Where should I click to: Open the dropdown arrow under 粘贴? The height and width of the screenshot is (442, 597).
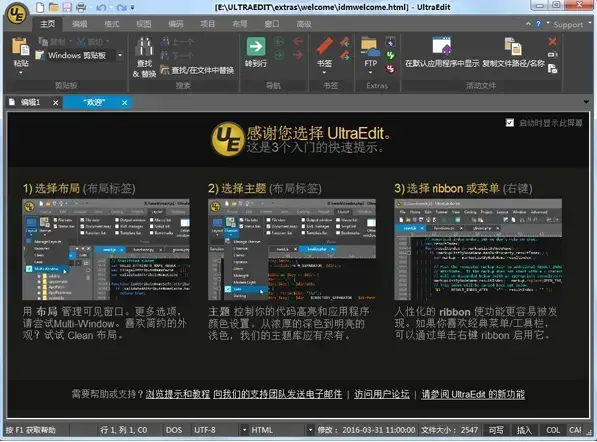[x=21, y=72]
